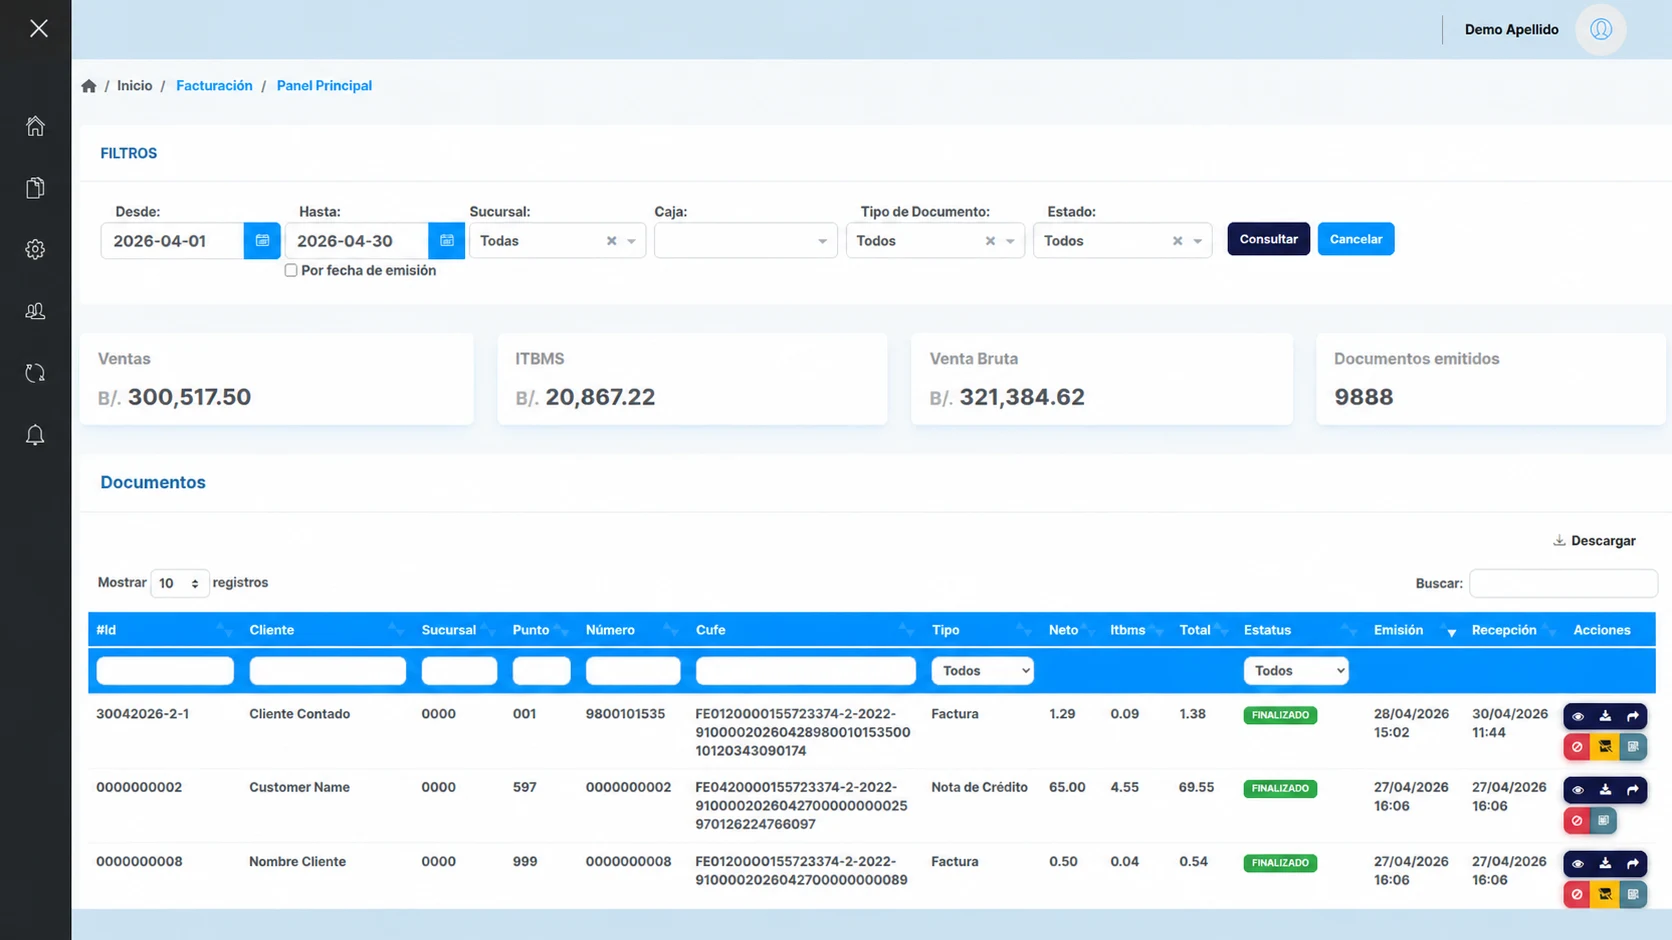Focus the #Id column filter field
The image size is (1672, 940).
[x=165, y=671]
